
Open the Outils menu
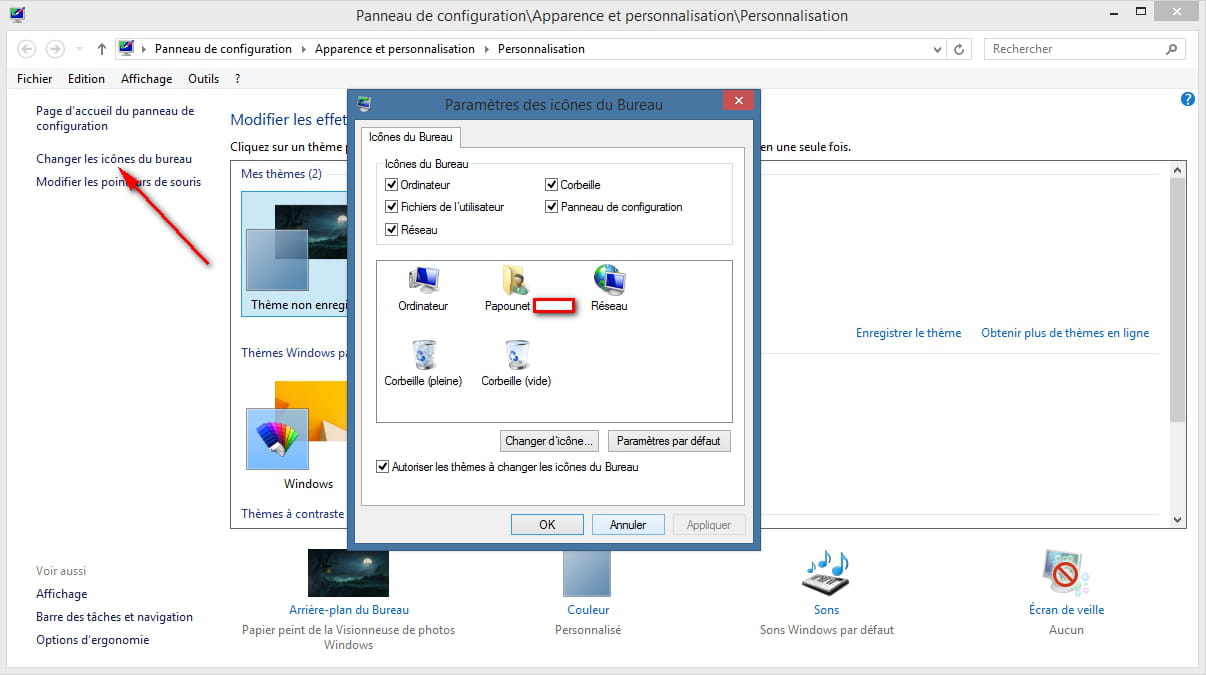tap(203, 79)
